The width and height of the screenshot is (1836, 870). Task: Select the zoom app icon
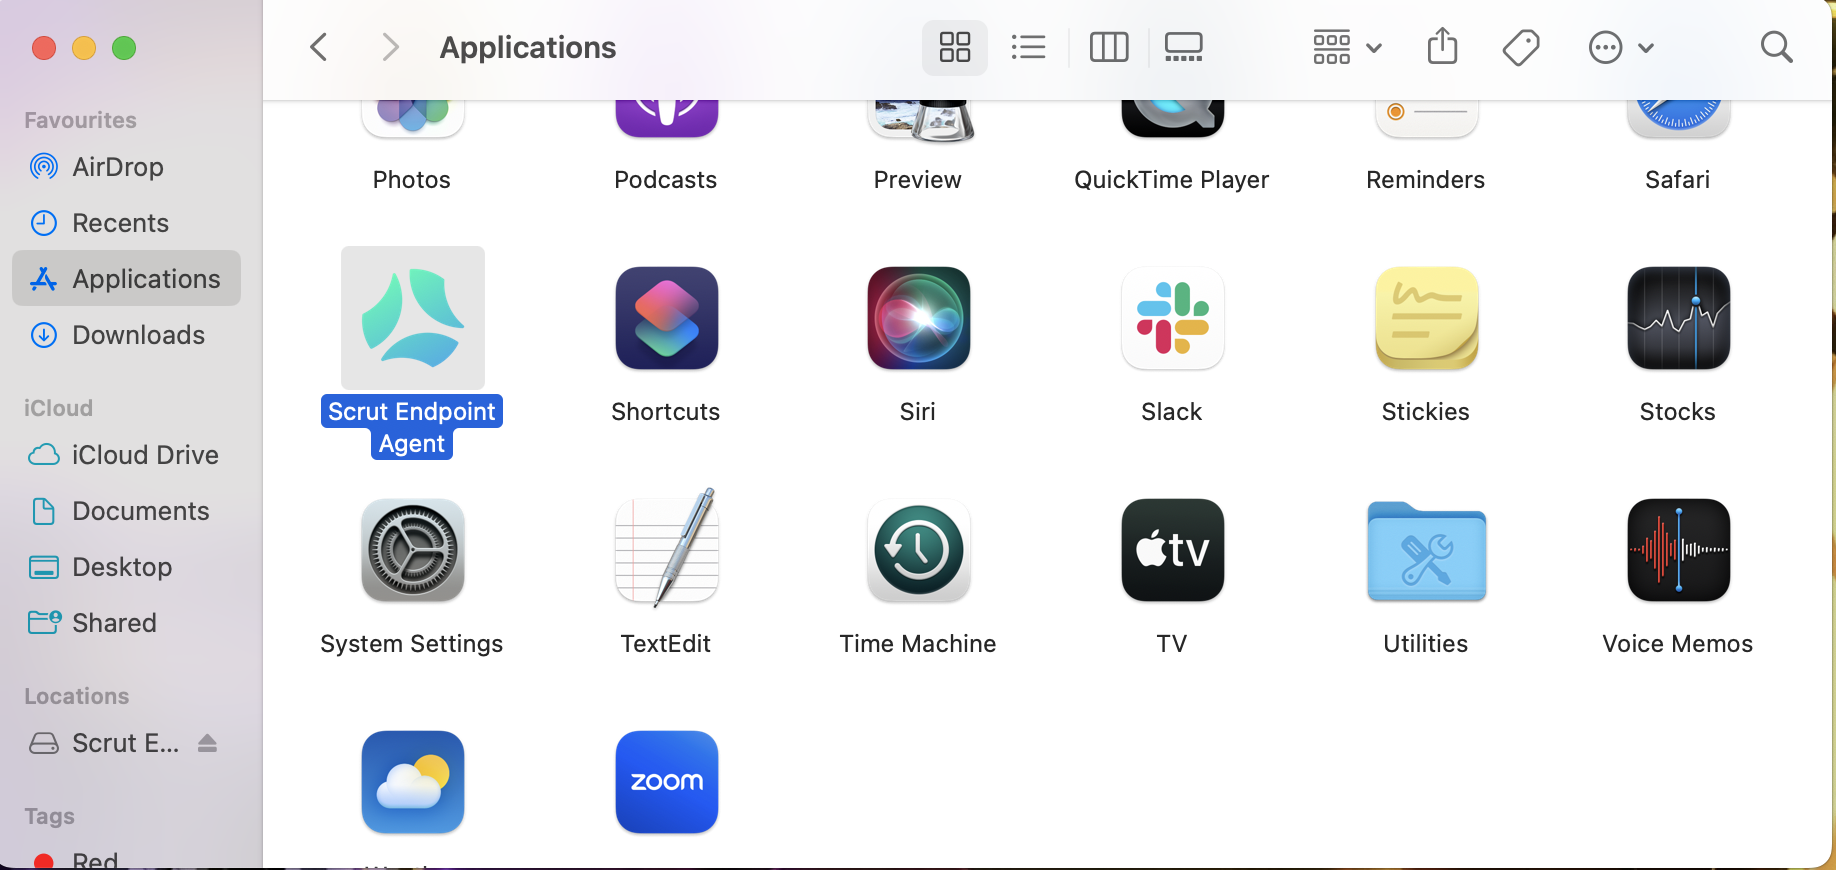666,782
